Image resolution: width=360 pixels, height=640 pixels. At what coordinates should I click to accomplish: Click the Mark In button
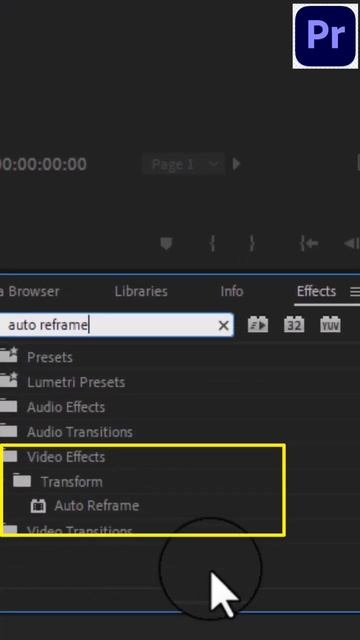coord(212,244)
